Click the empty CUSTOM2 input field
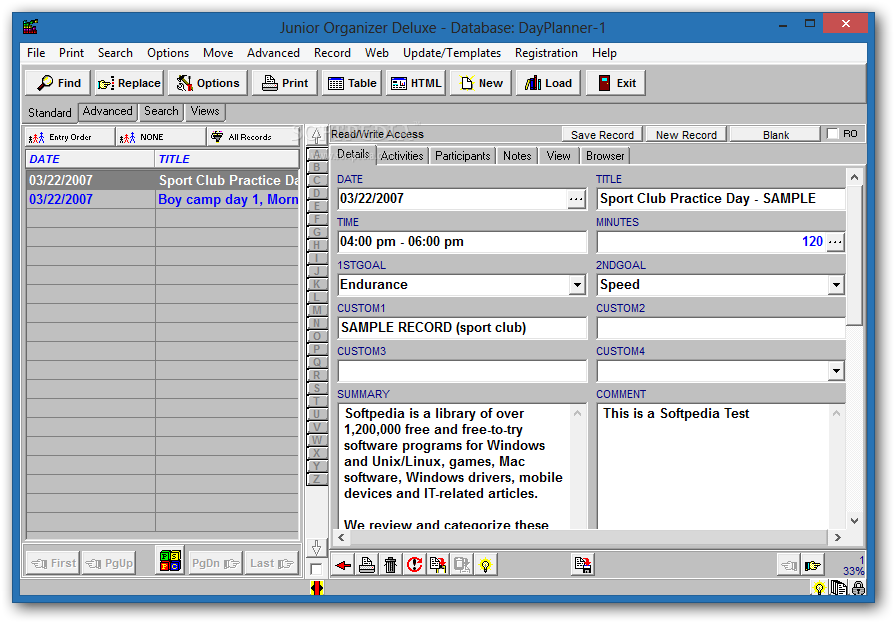Viewport: 895px width, 623px height. [720, 328]
